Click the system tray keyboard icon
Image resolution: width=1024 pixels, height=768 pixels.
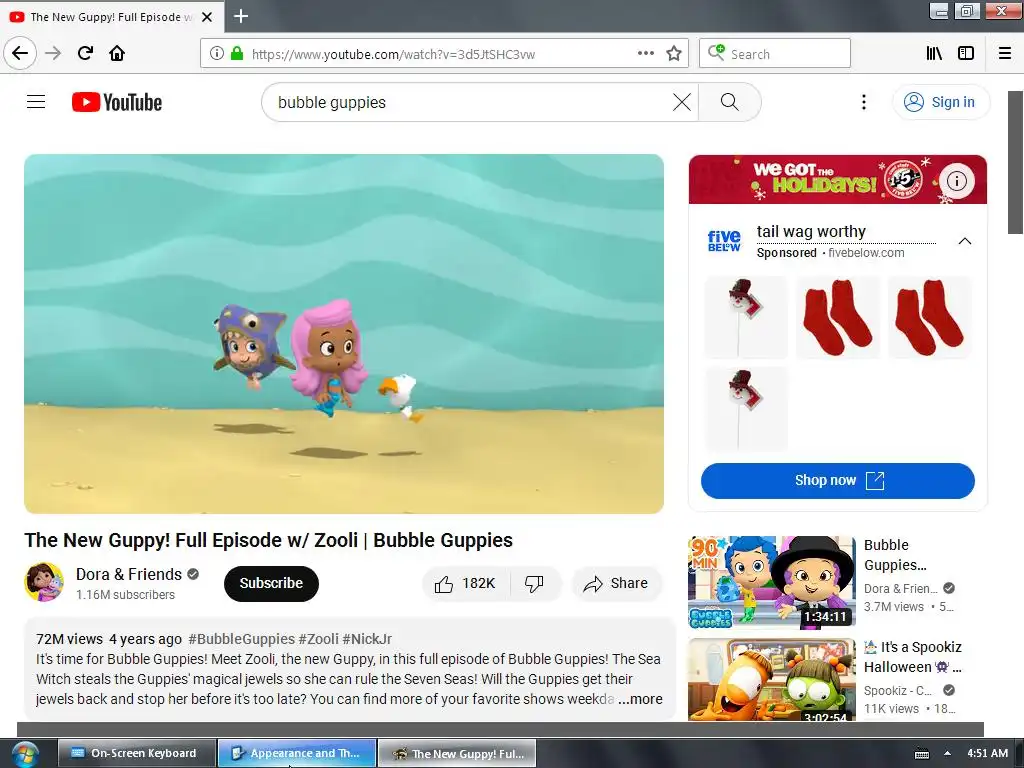pyautogui.click(x=921, y=754)
